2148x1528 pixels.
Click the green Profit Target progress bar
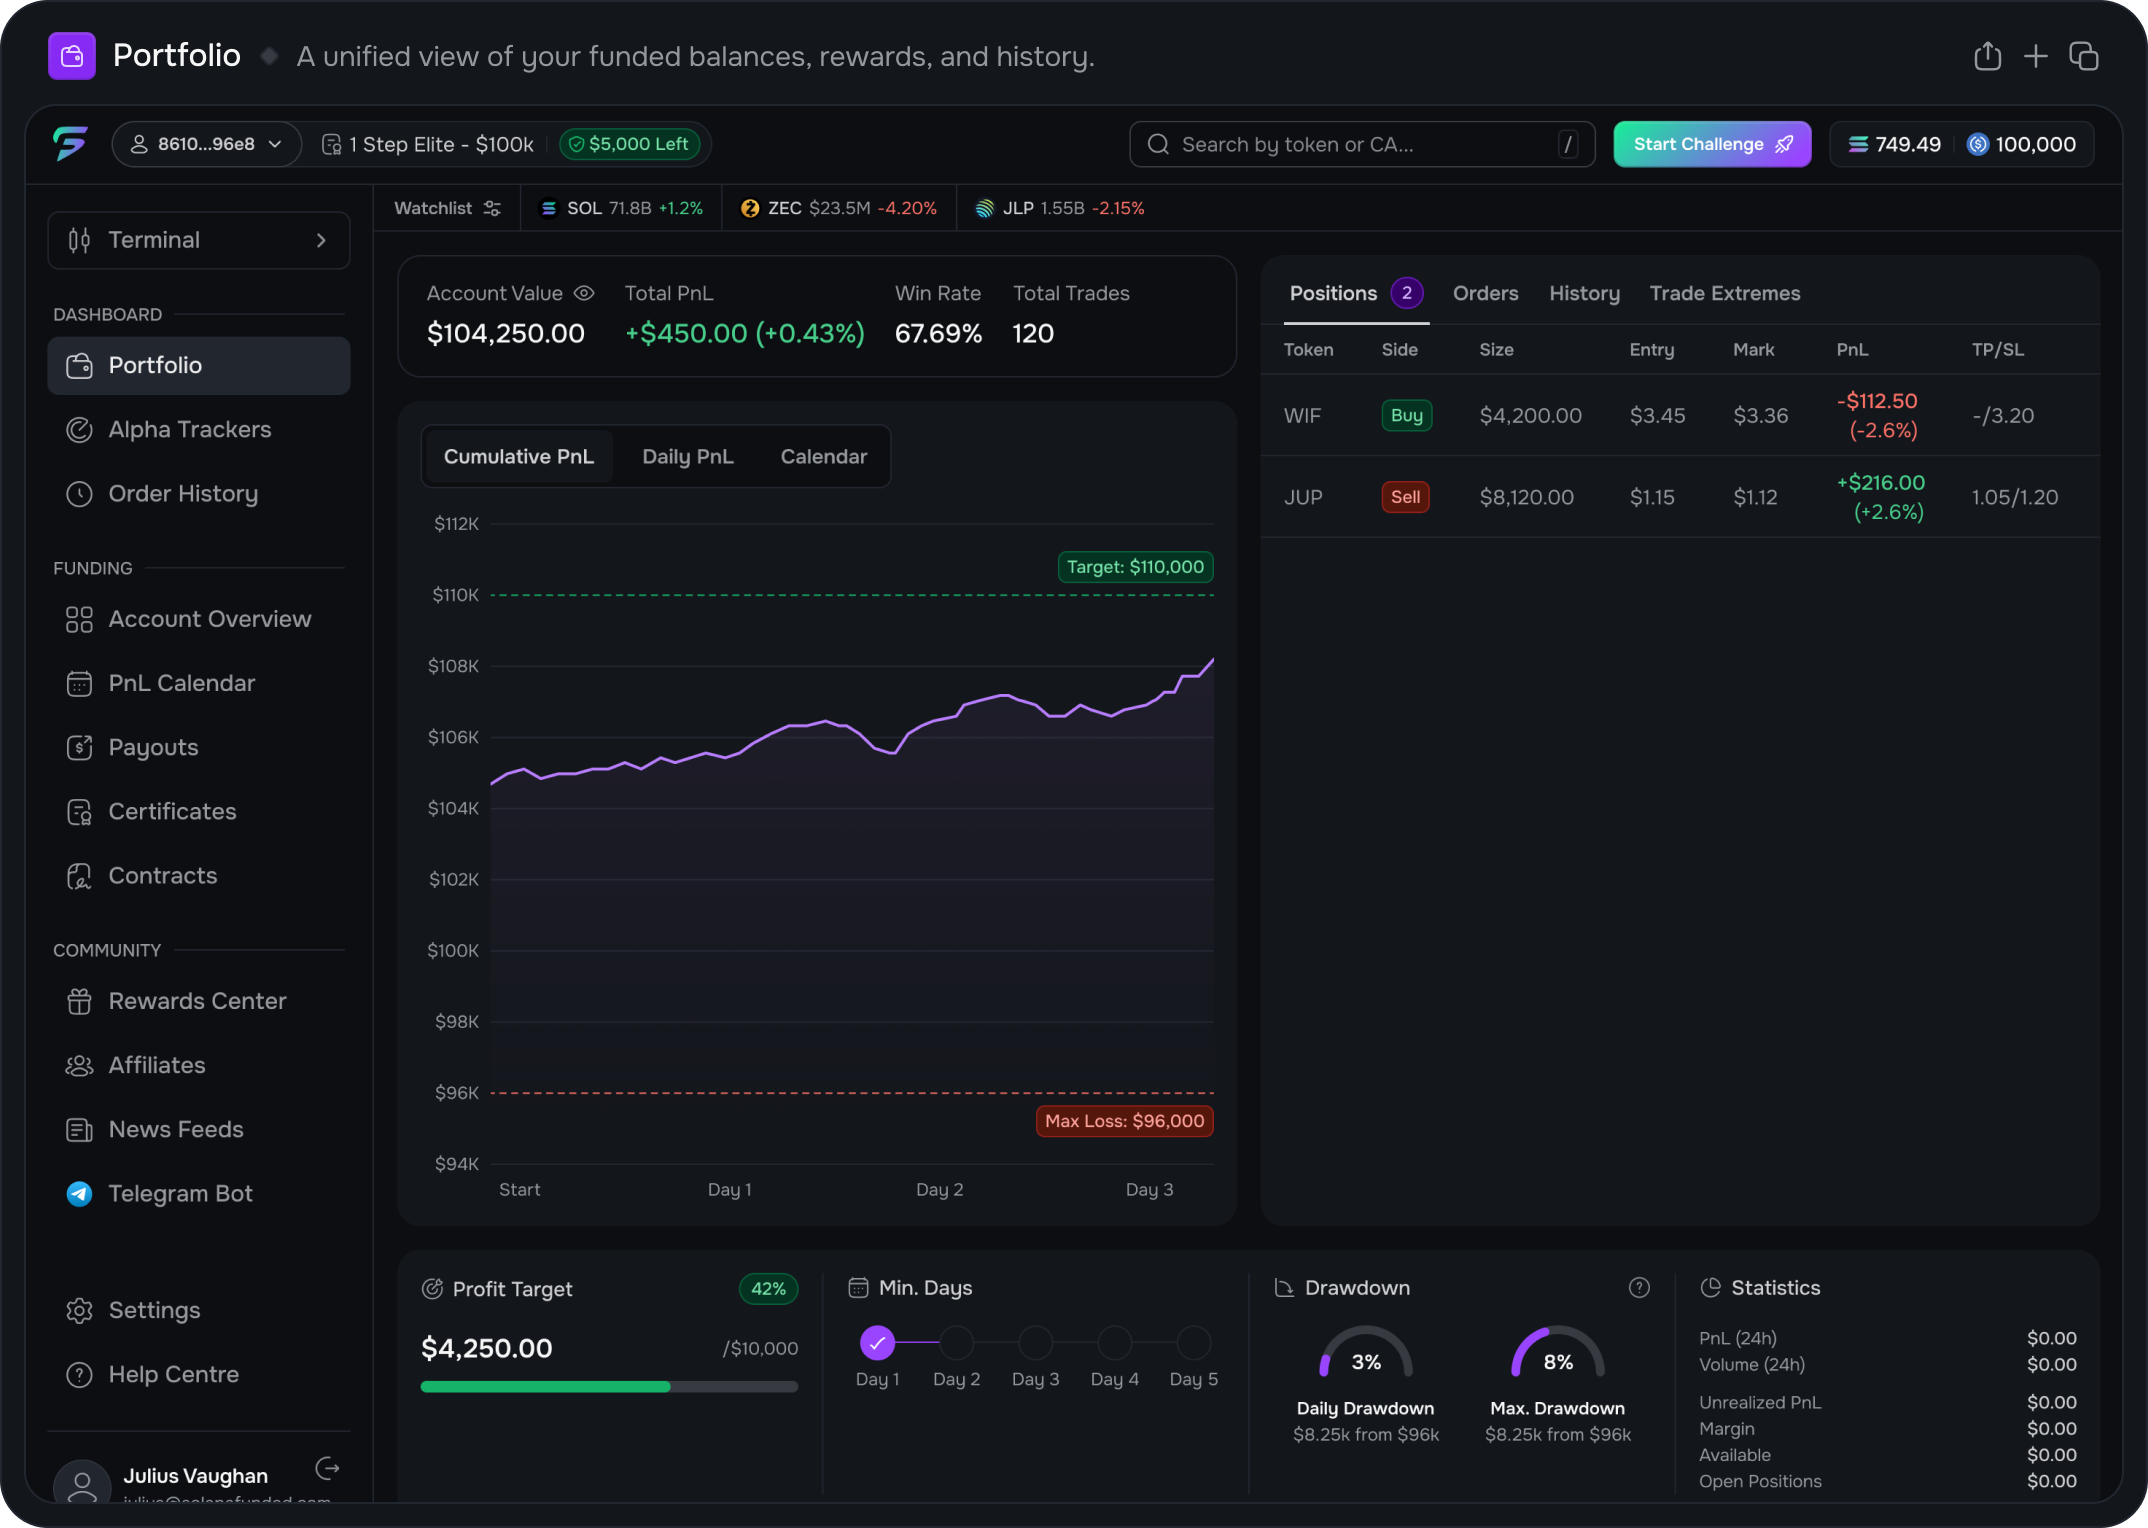[545, 1387]
